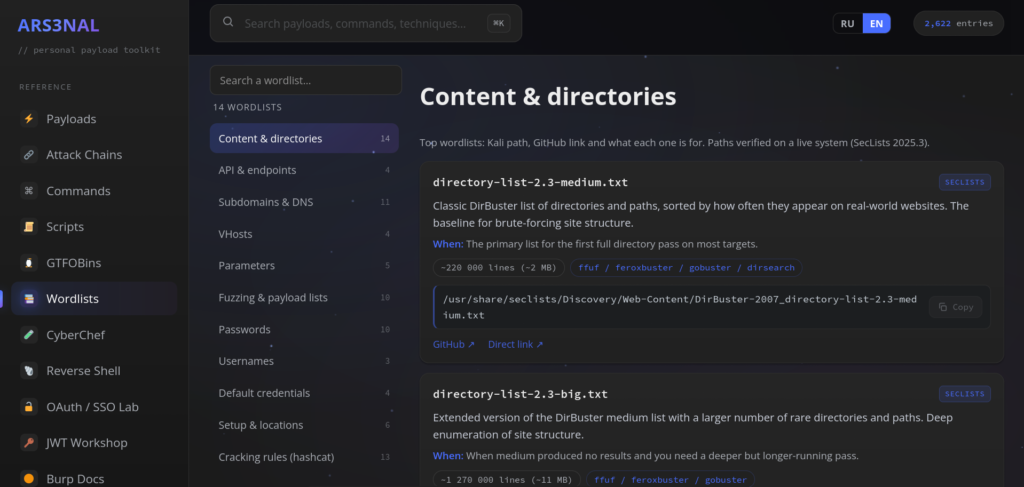
Task: Select Setup & locations category
Action: [x=304, y=425]
